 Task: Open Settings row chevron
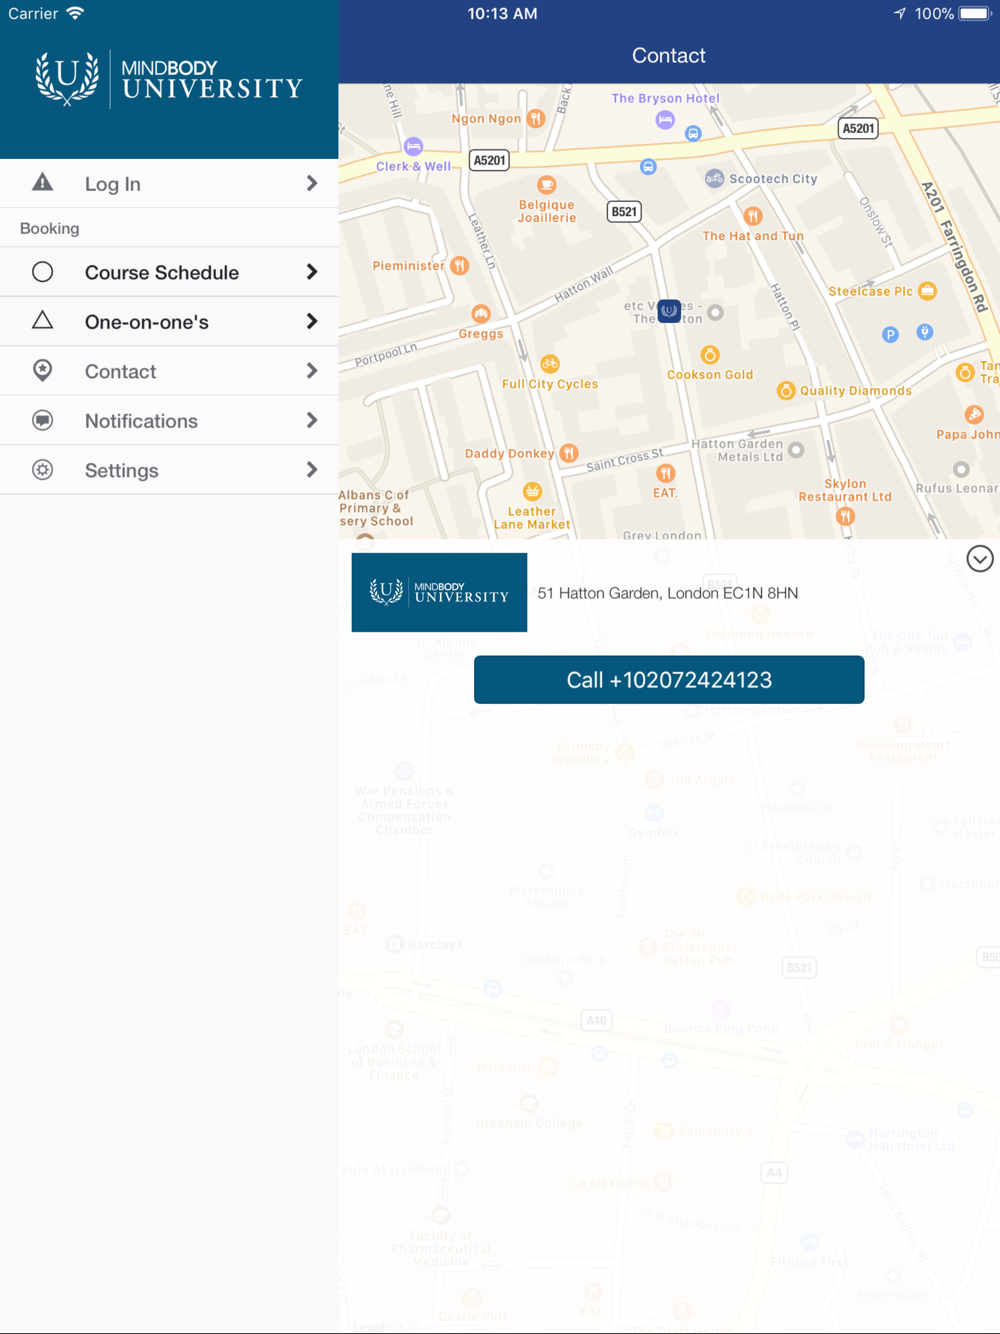[312, 470]
